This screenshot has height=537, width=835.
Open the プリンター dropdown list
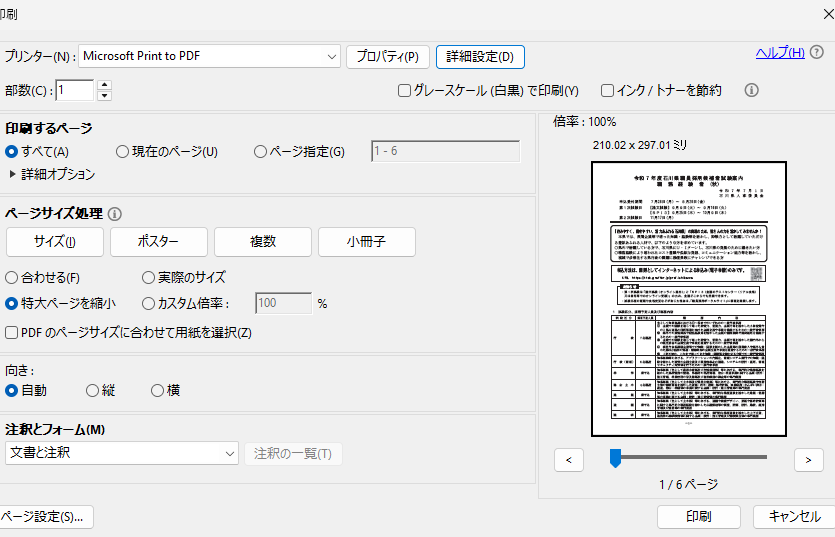332,57
